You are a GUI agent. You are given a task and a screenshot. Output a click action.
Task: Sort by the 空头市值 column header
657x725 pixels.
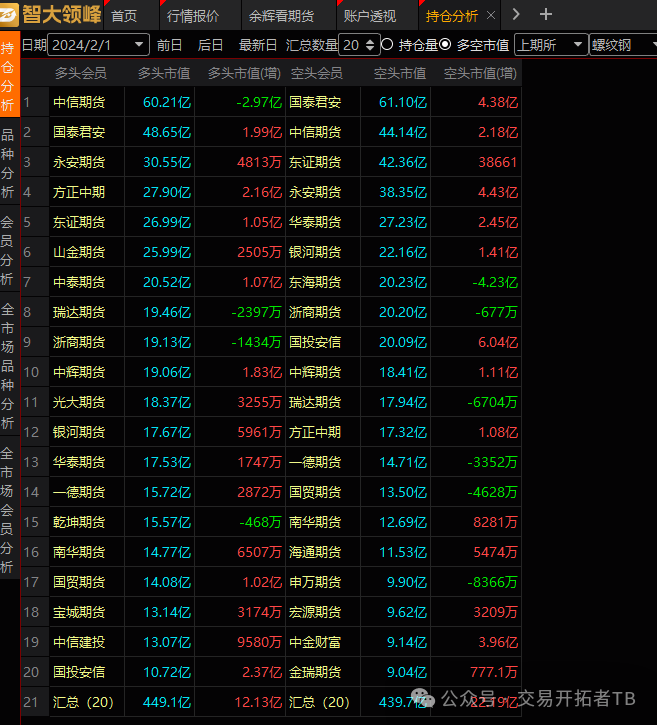[x=400, y=73]
